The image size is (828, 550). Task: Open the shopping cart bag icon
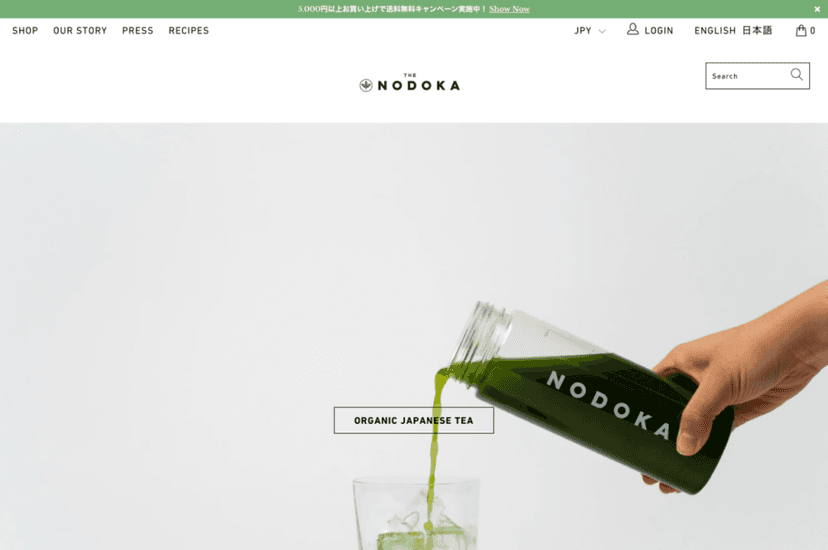pos(801,31)
